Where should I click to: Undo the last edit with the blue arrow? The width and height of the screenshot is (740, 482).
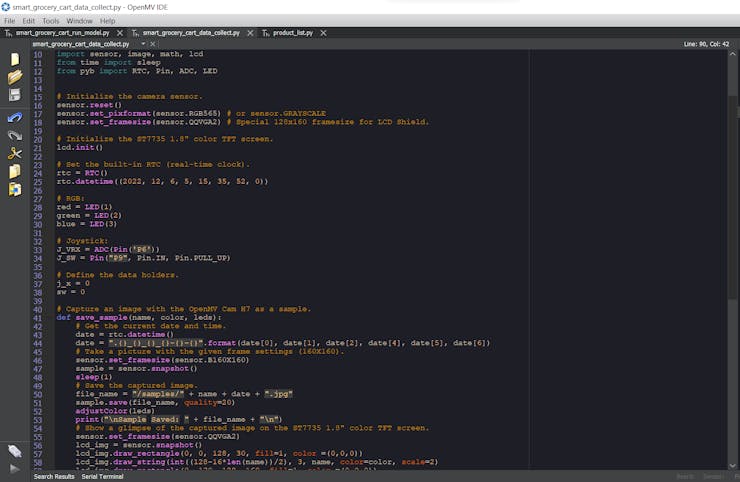coord(14,117)
